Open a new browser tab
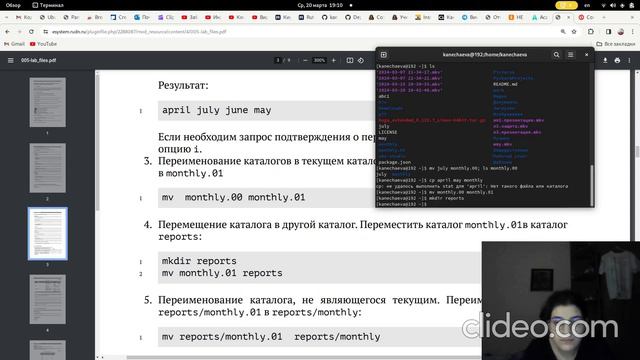Viewport: 640px width, 360px height. click(604, 17)
